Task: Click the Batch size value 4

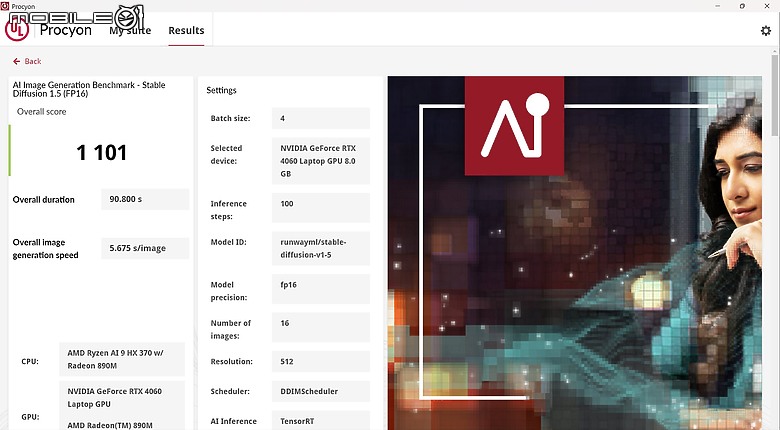Action: [321, 118]
